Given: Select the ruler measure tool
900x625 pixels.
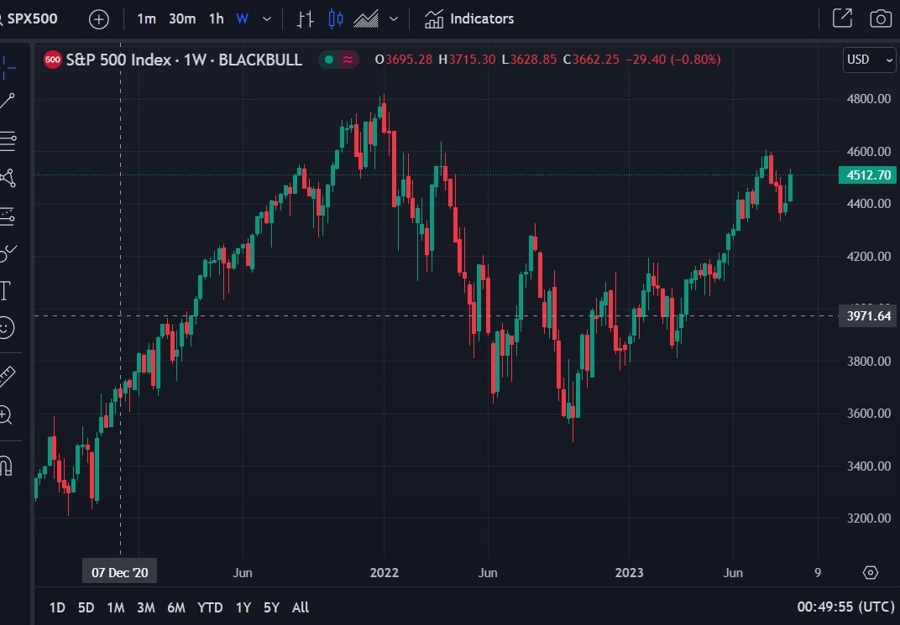Looking at the screenshot, I should pyautogui.click(x=7, y=376).
